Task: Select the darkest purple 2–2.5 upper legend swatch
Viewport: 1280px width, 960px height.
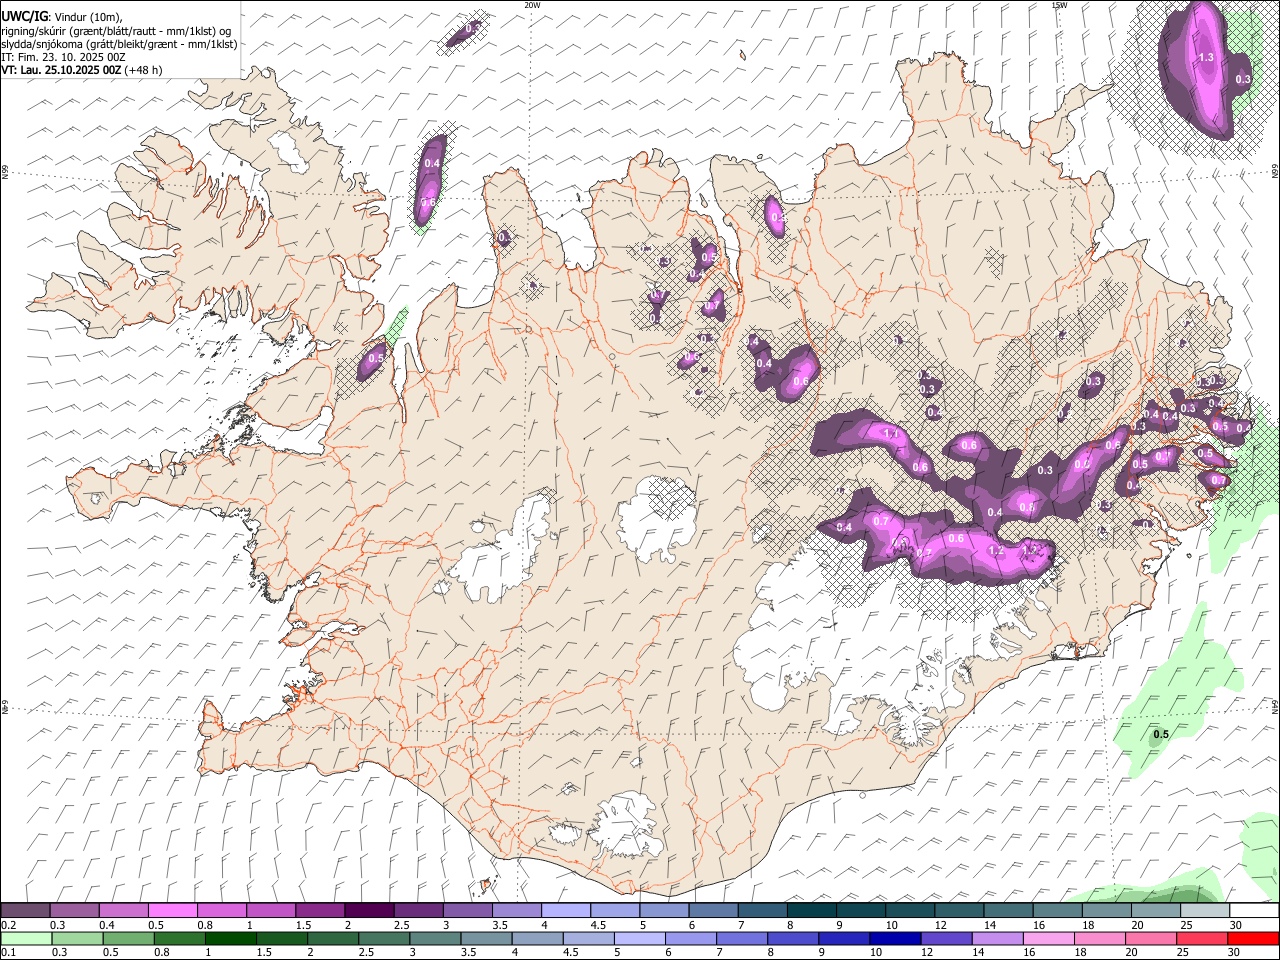Action: coord(369,911)
